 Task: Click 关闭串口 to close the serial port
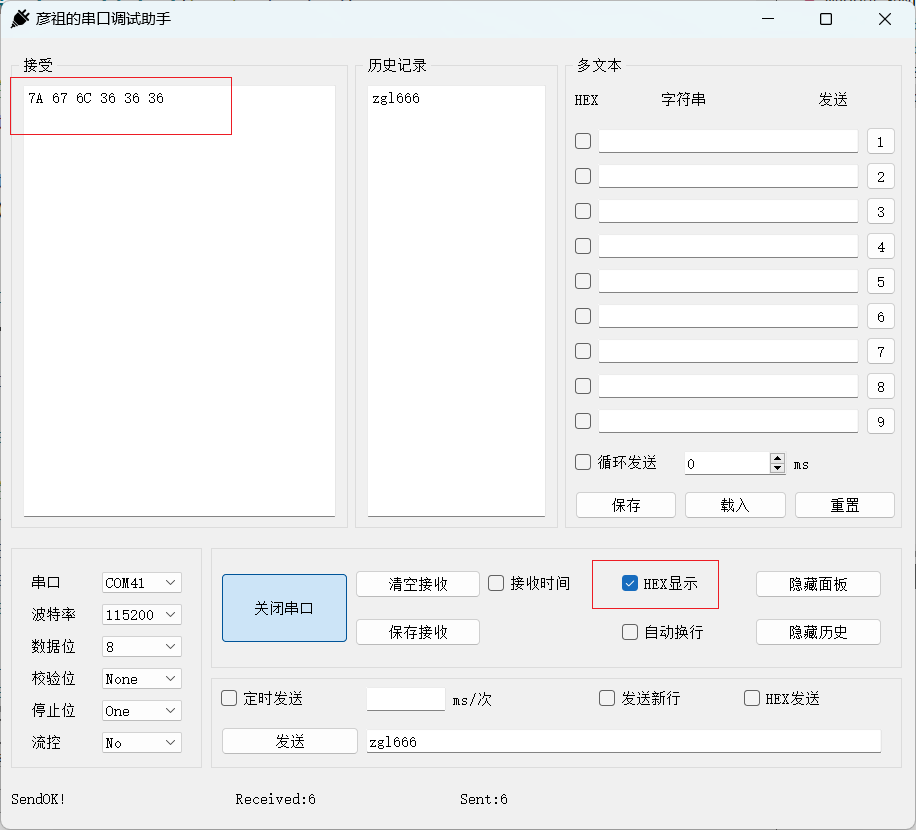click(x=284, y=608)
